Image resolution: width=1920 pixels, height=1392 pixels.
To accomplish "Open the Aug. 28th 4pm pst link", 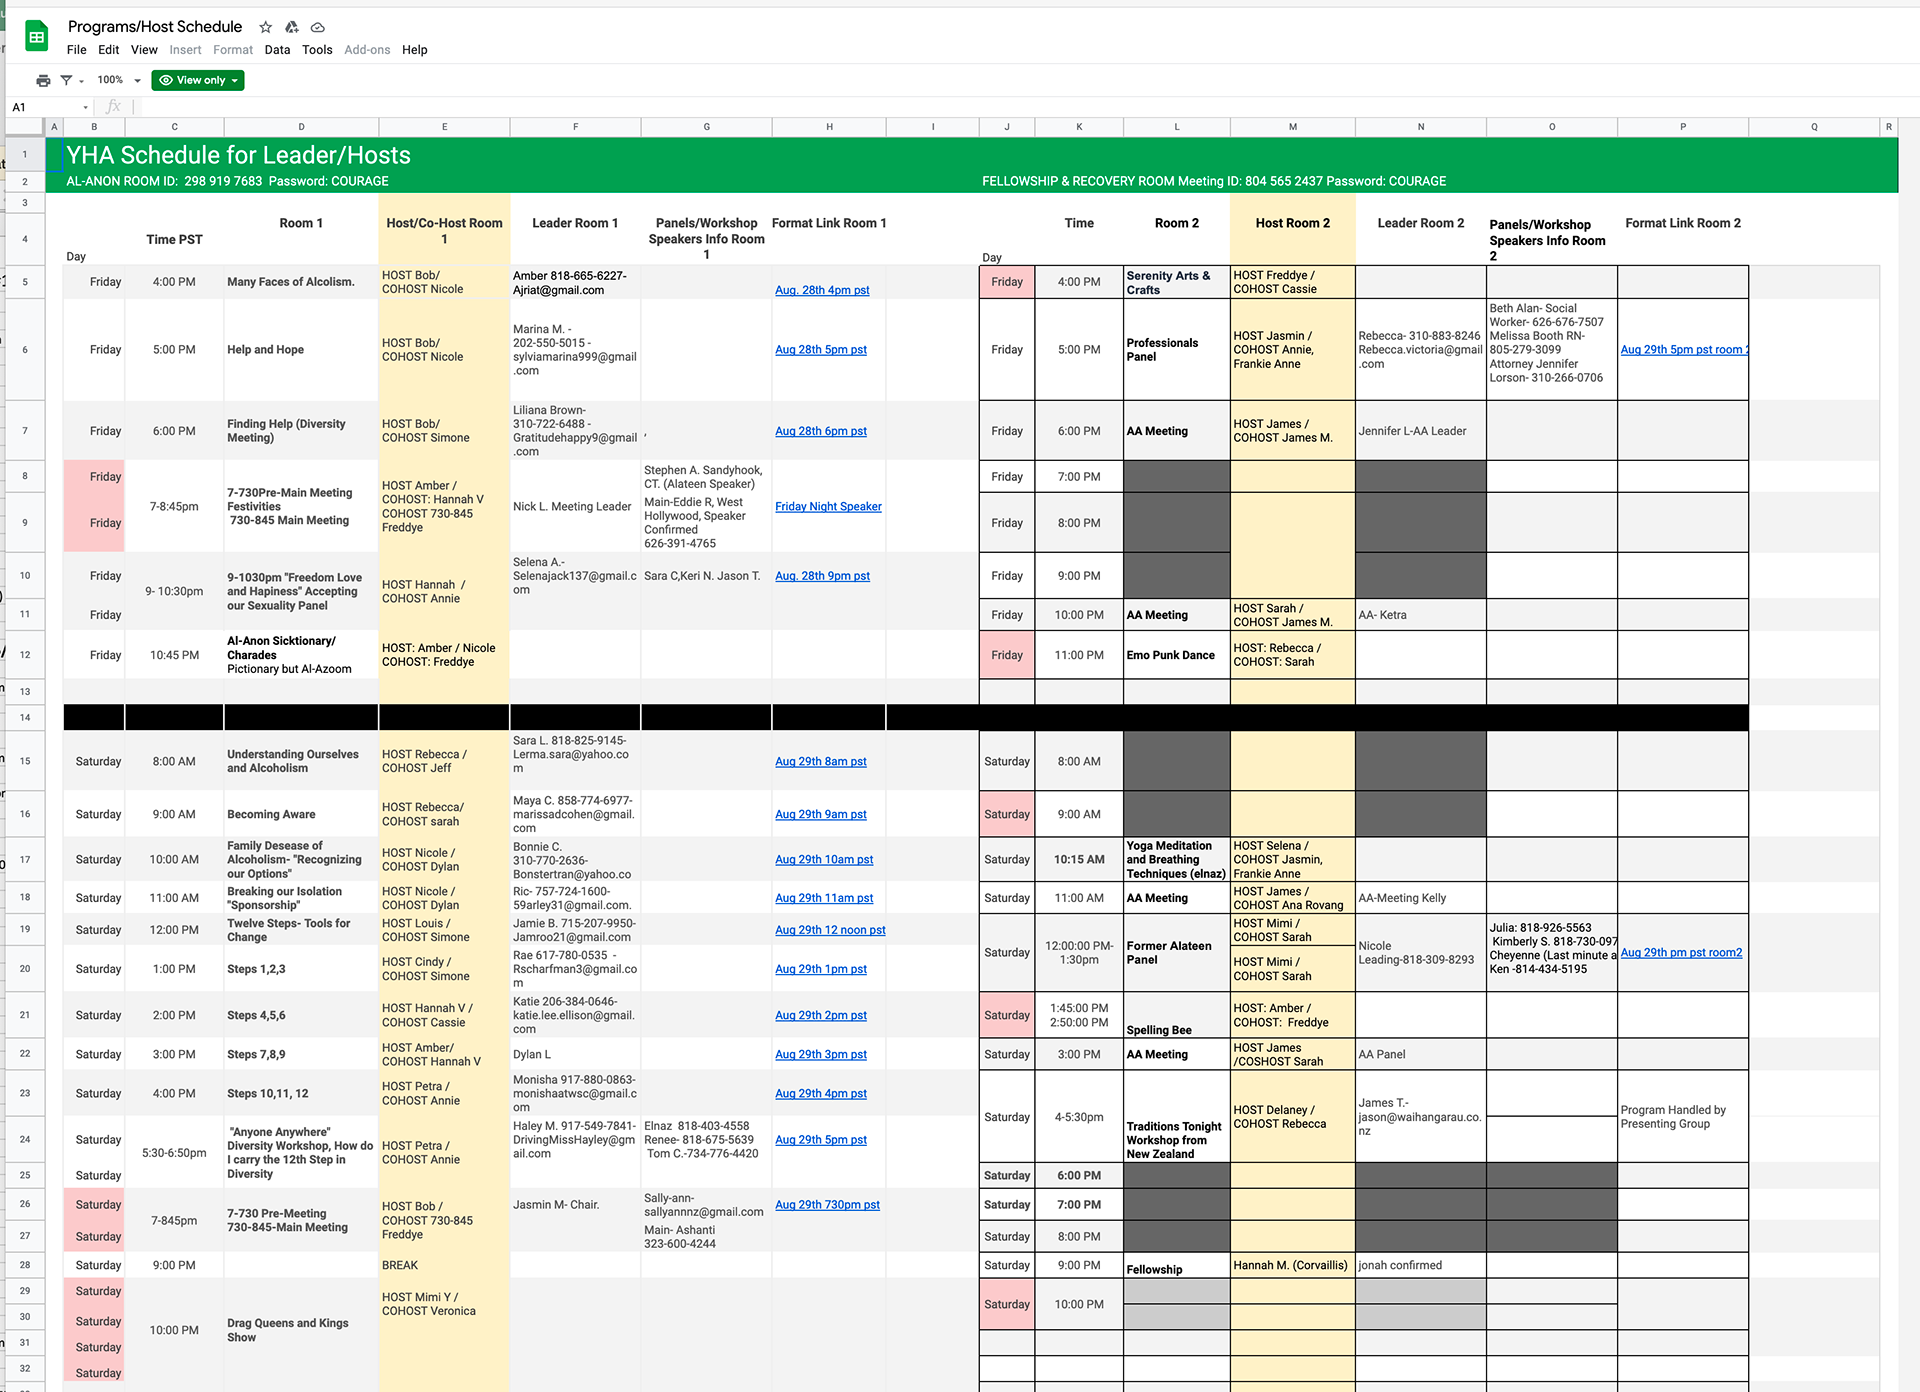I will (x=822, y=290).
